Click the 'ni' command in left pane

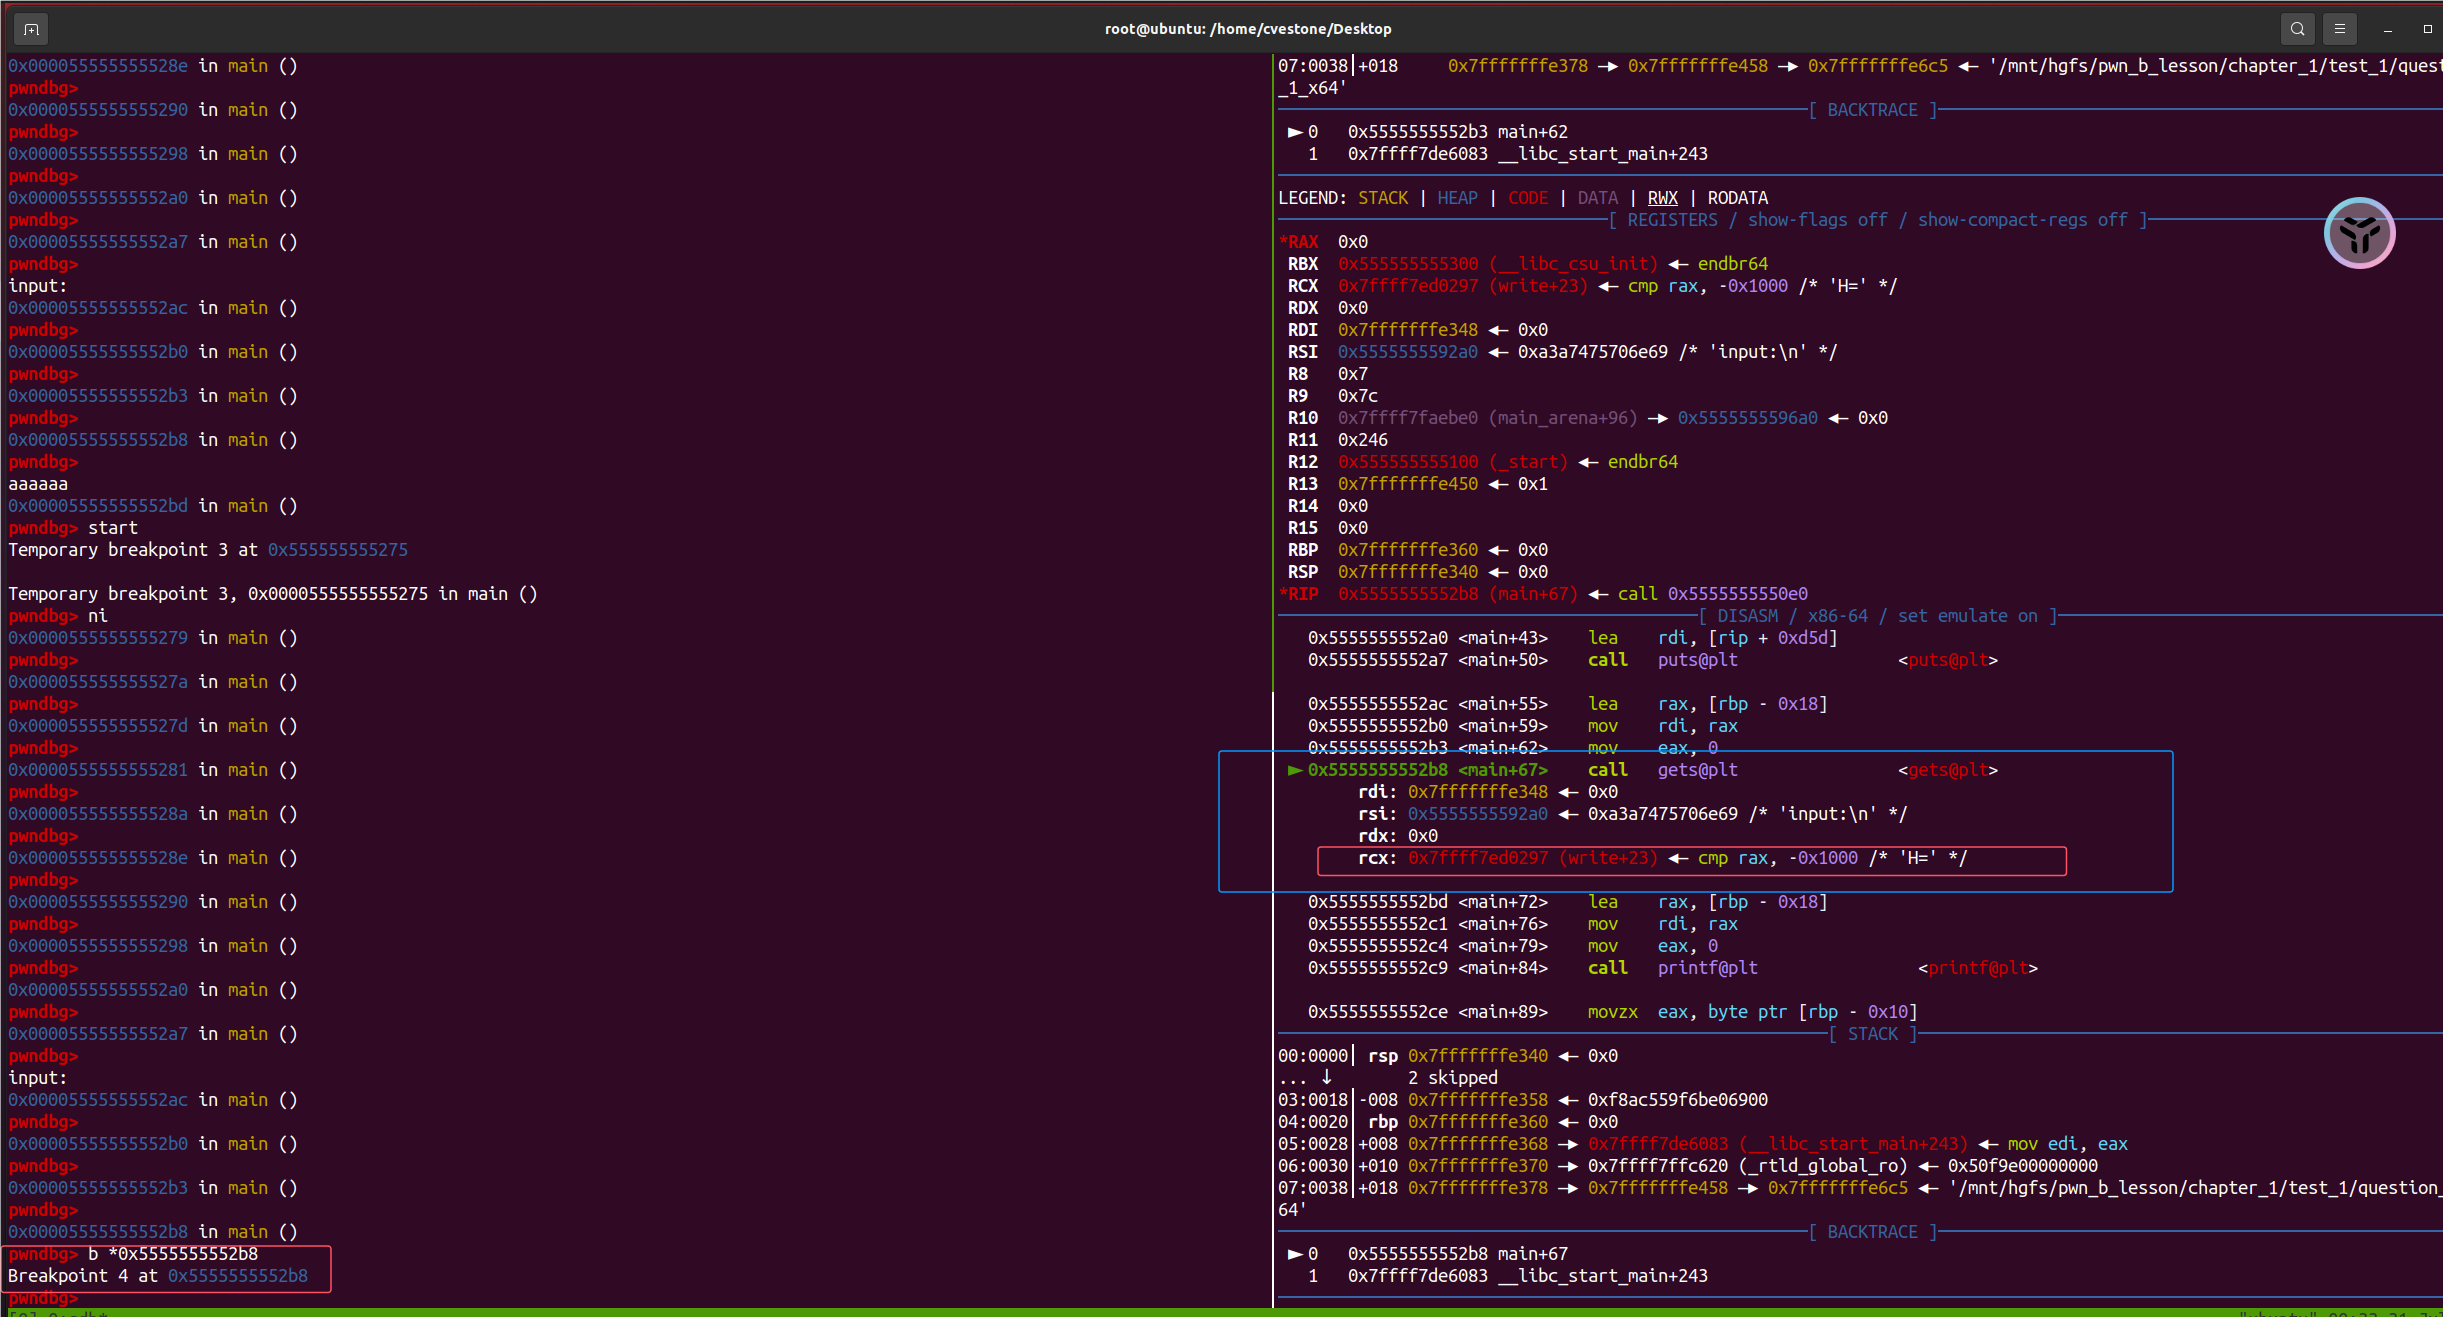97,616
